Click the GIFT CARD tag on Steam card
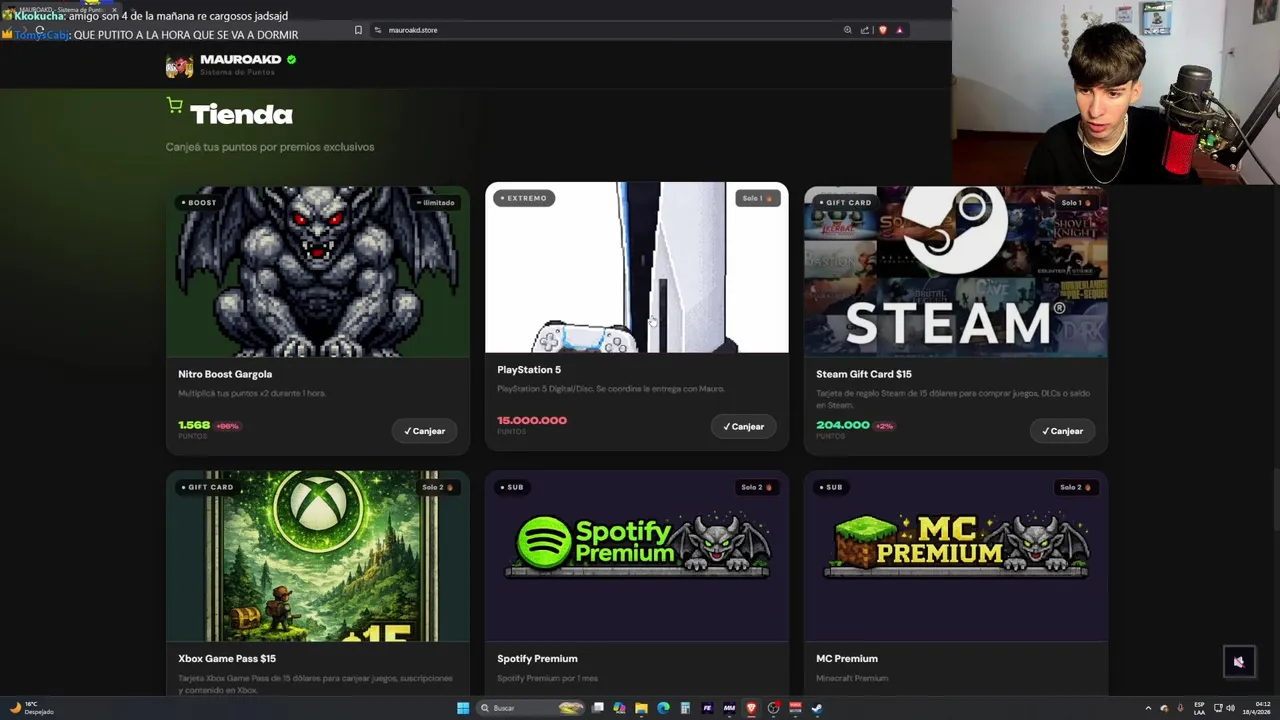 (845, 203)
